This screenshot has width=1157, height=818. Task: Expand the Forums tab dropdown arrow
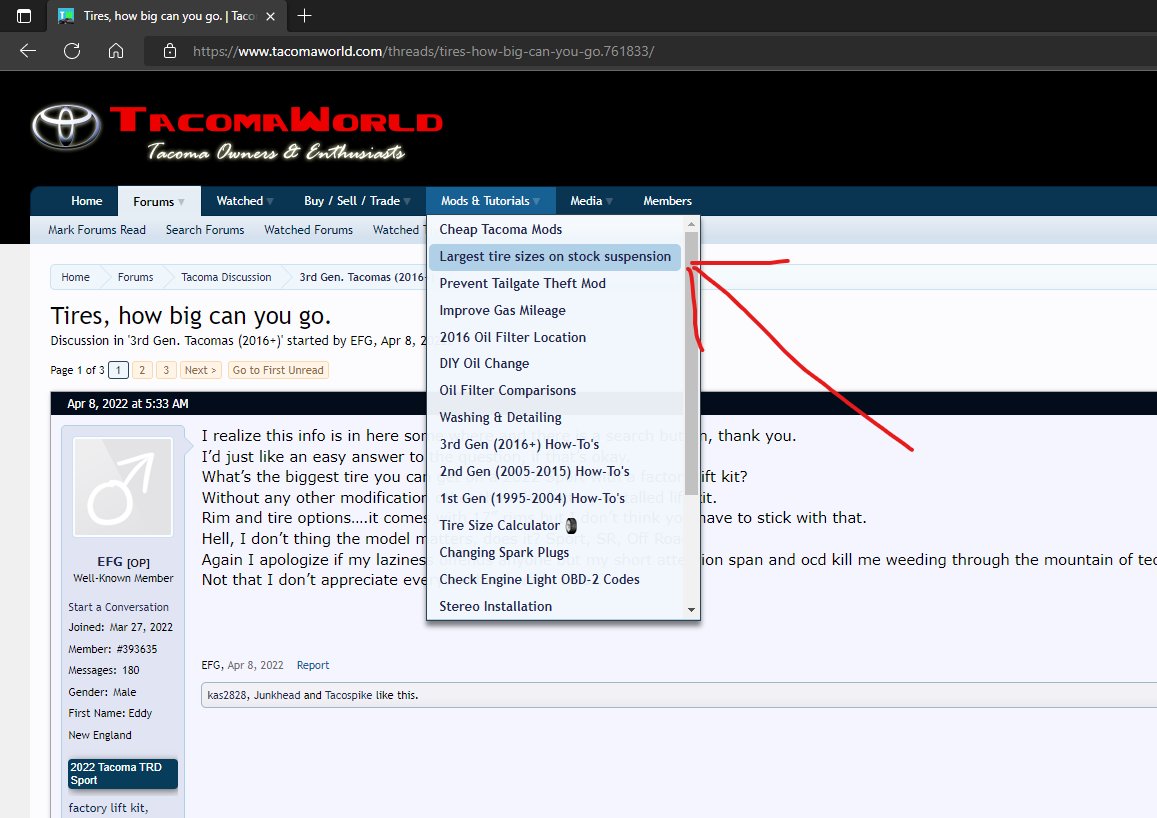pyautogui.click(x=181, y=201)
